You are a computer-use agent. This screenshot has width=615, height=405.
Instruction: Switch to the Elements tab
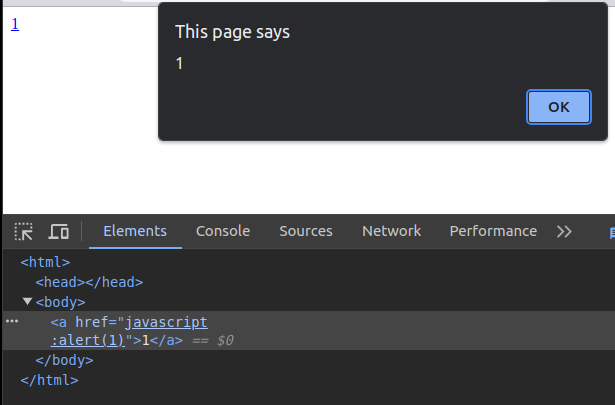135,231
